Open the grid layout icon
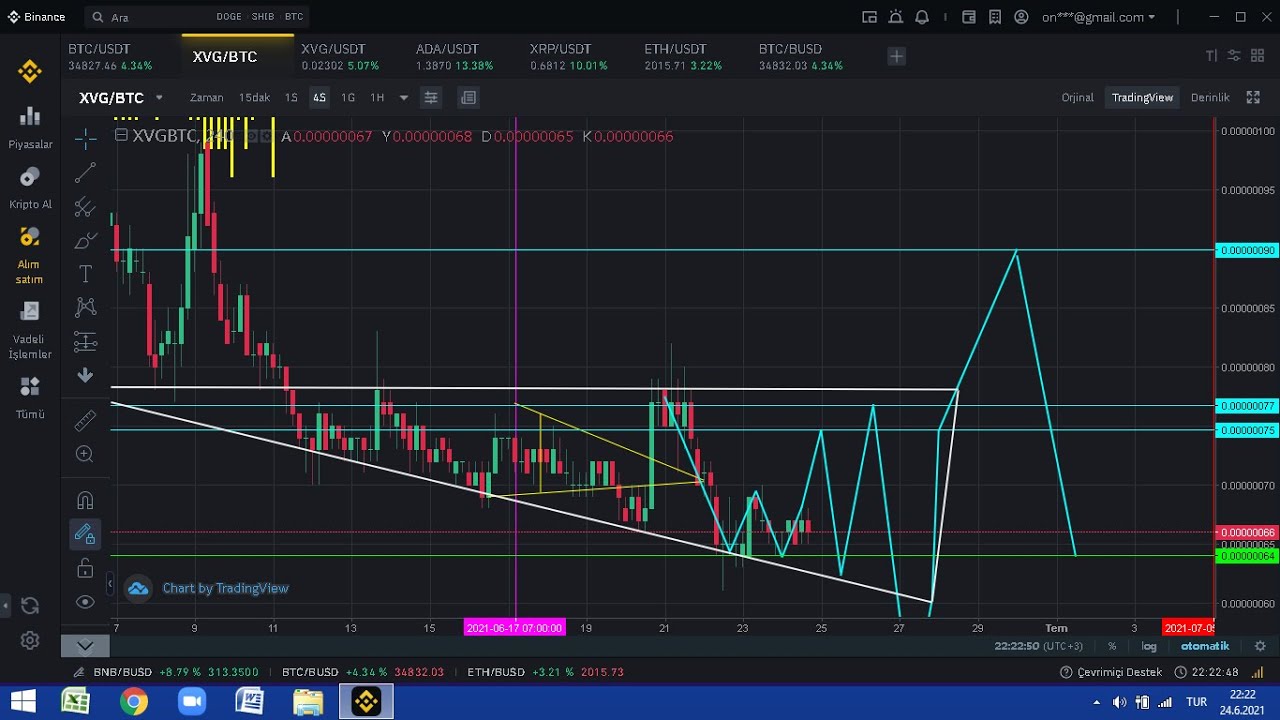This screenshot has height=720, width=1280. [1259, 56]
